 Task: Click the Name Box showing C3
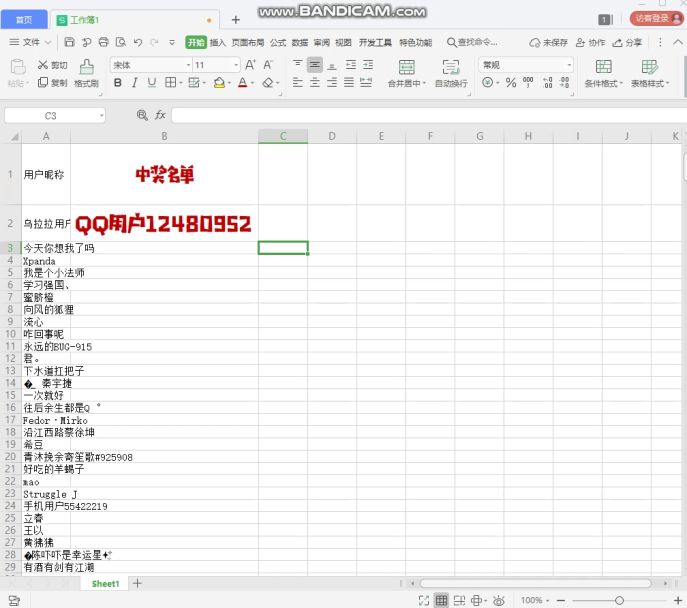point(52,116)
